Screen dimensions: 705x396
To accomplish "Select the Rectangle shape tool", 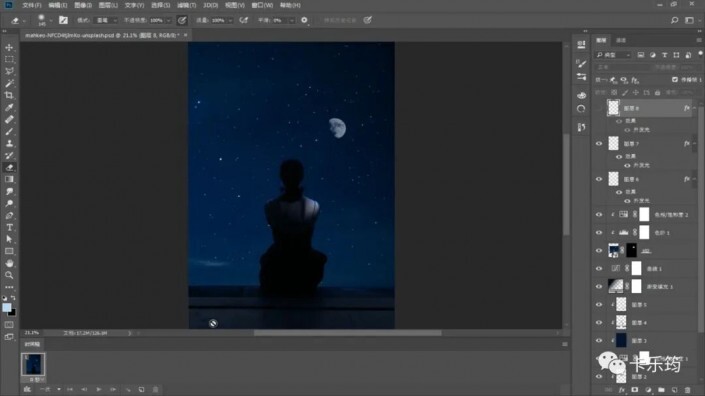I will pyautogui.click(x=9, y=251).
